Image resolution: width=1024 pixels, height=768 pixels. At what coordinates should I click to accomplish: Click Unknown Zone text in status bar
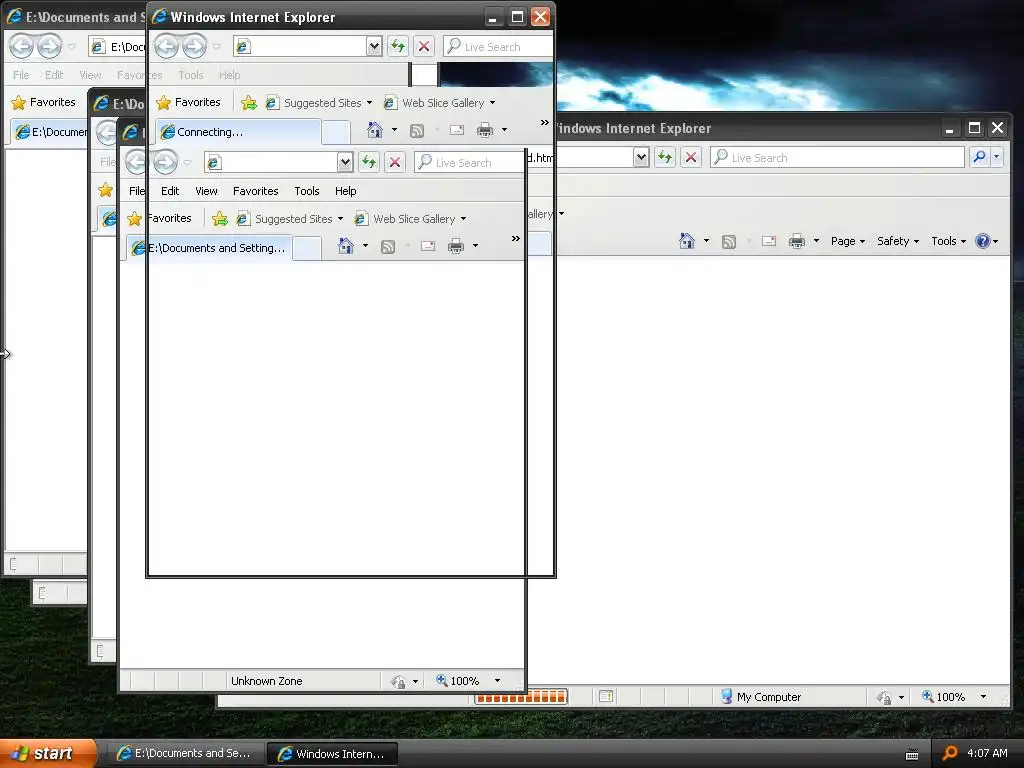point(266,680)
